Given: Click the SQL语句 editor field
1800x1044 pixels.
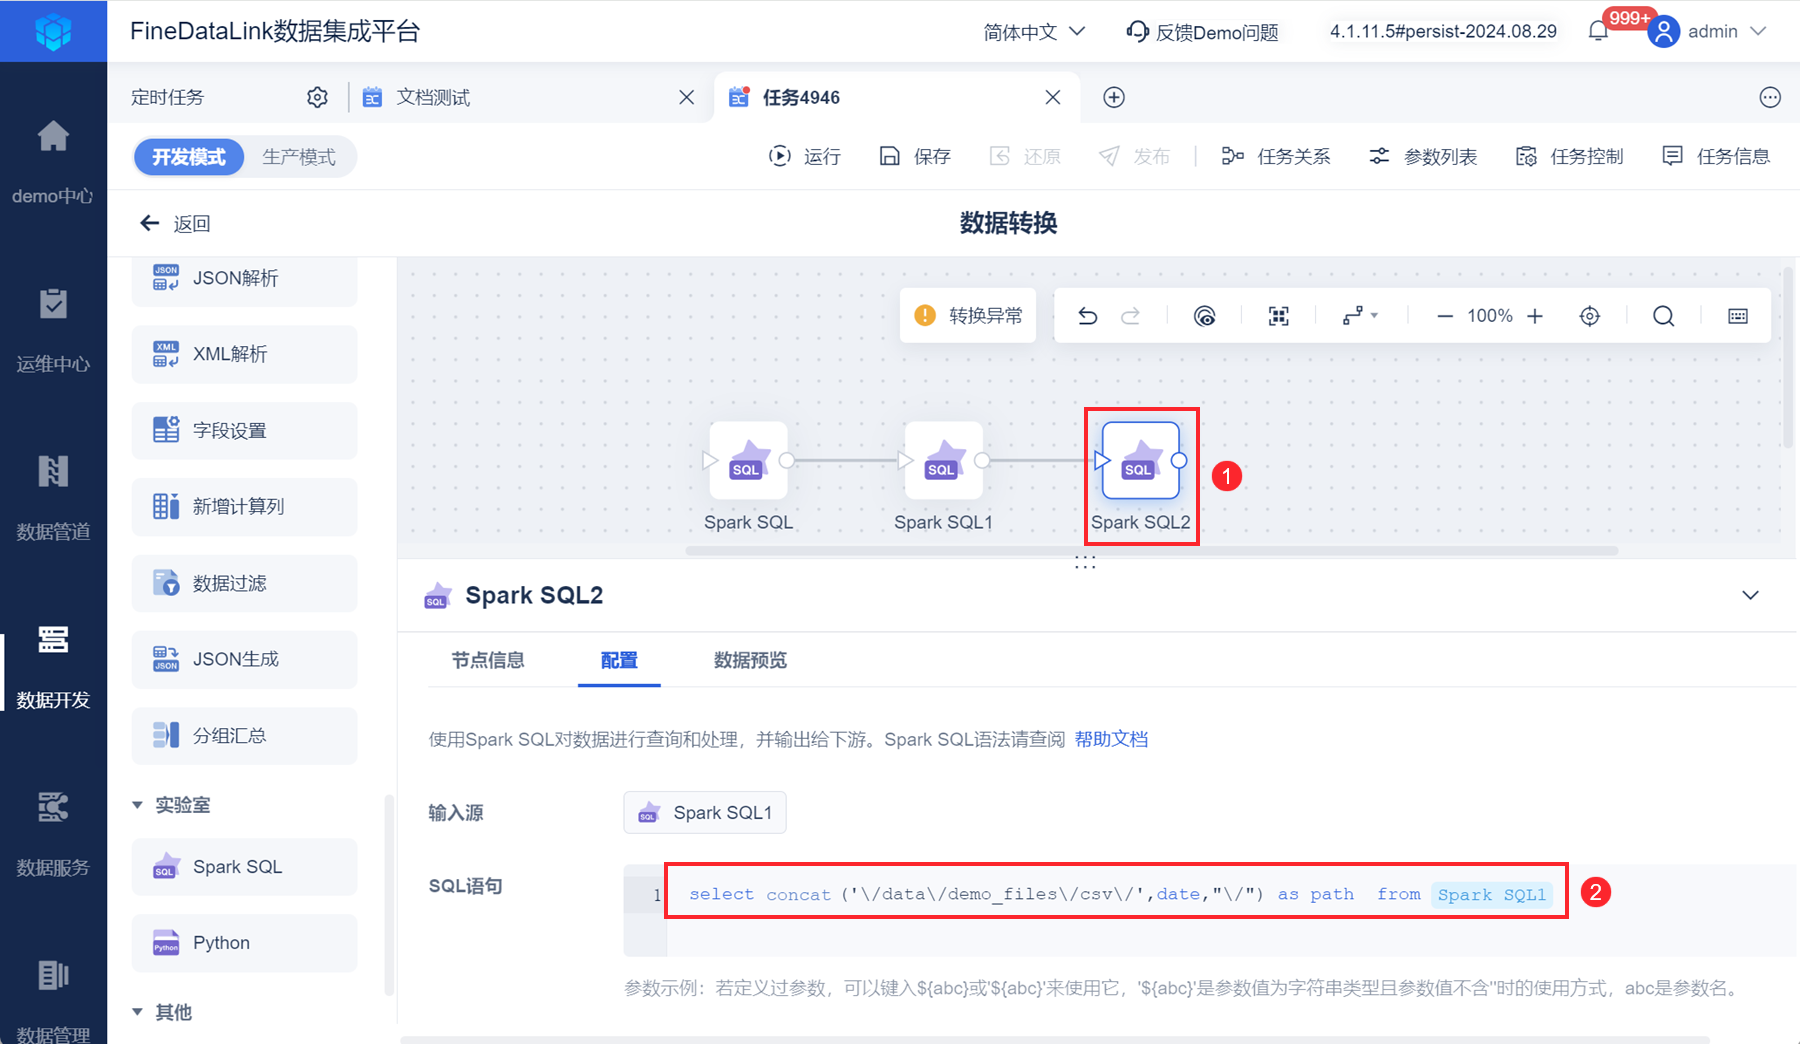Looking at the screenshot, I should [x=1211, y=910].
